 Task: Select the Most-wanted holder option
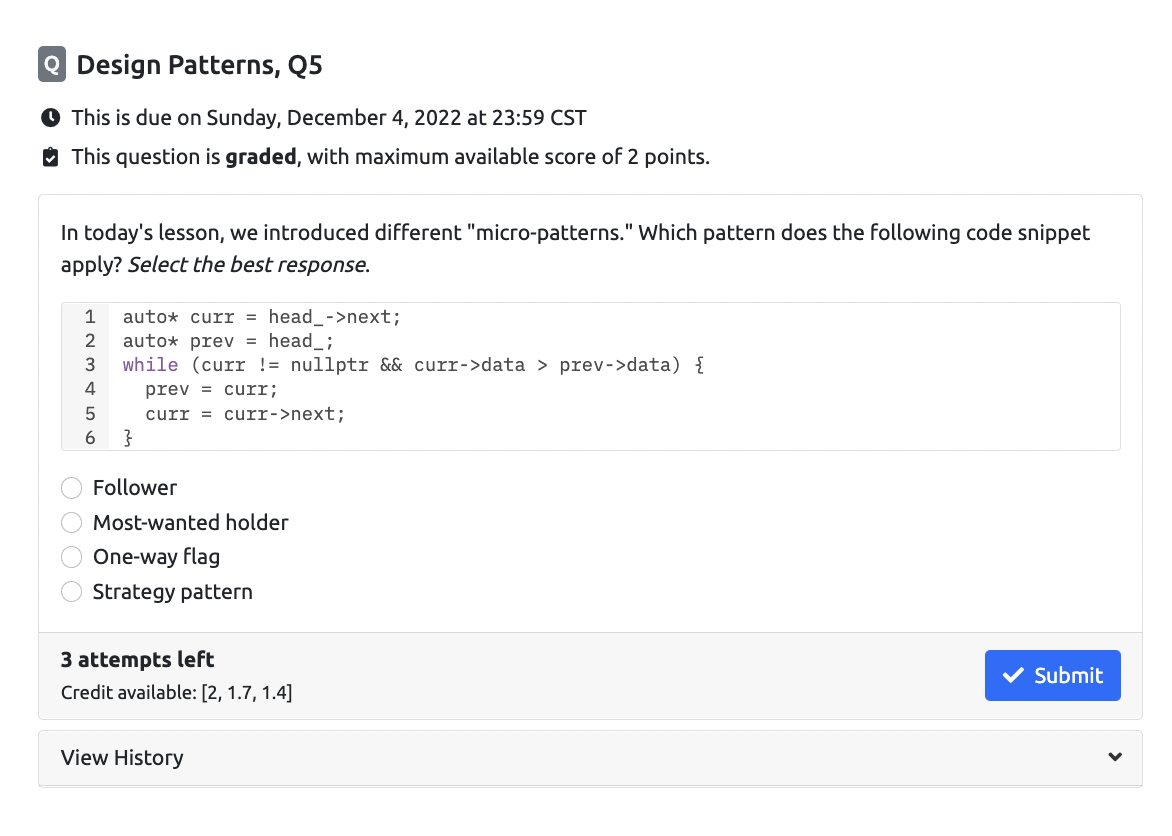tap(71, 523)
